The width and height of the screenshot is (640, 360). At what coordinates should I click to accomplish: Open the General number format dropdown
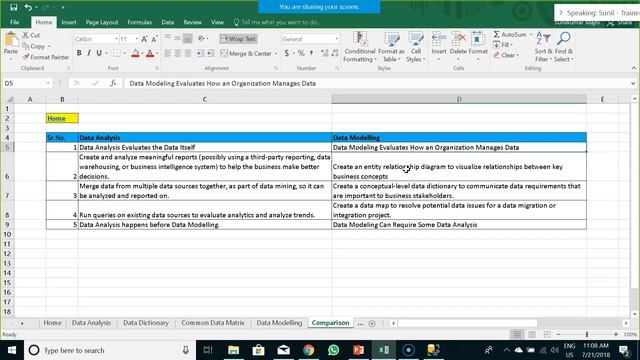click(x=337, y=39)
